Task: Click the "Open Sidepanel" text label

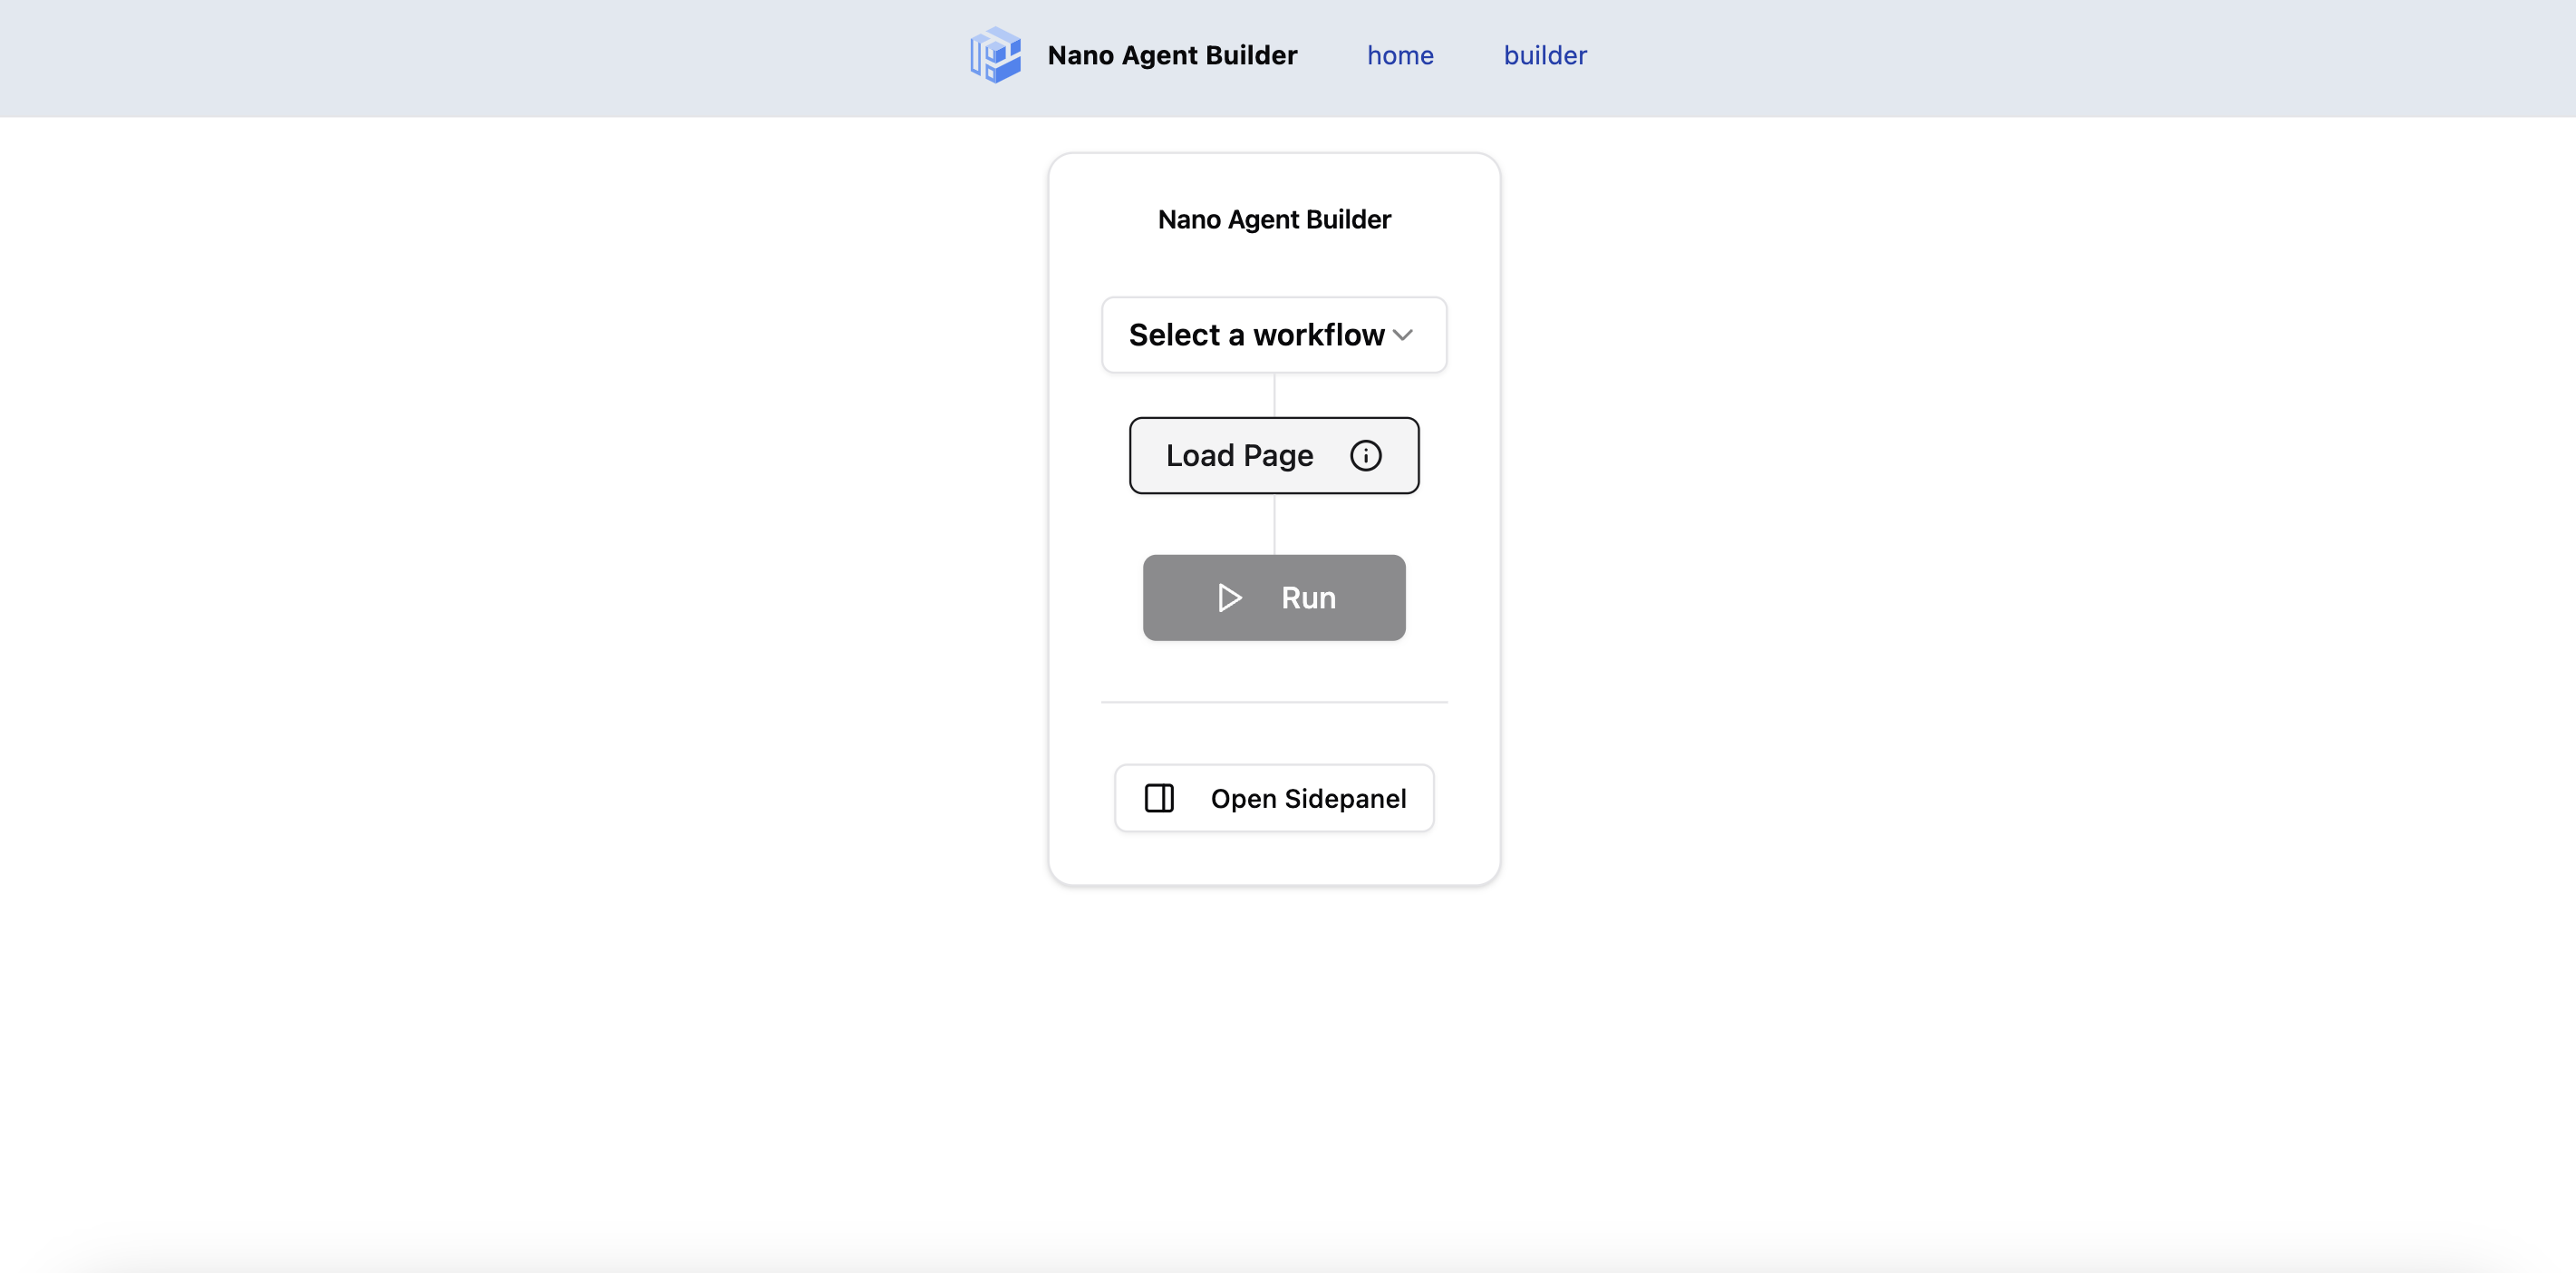Action: pyautogui.click(x=1307, y=799)
